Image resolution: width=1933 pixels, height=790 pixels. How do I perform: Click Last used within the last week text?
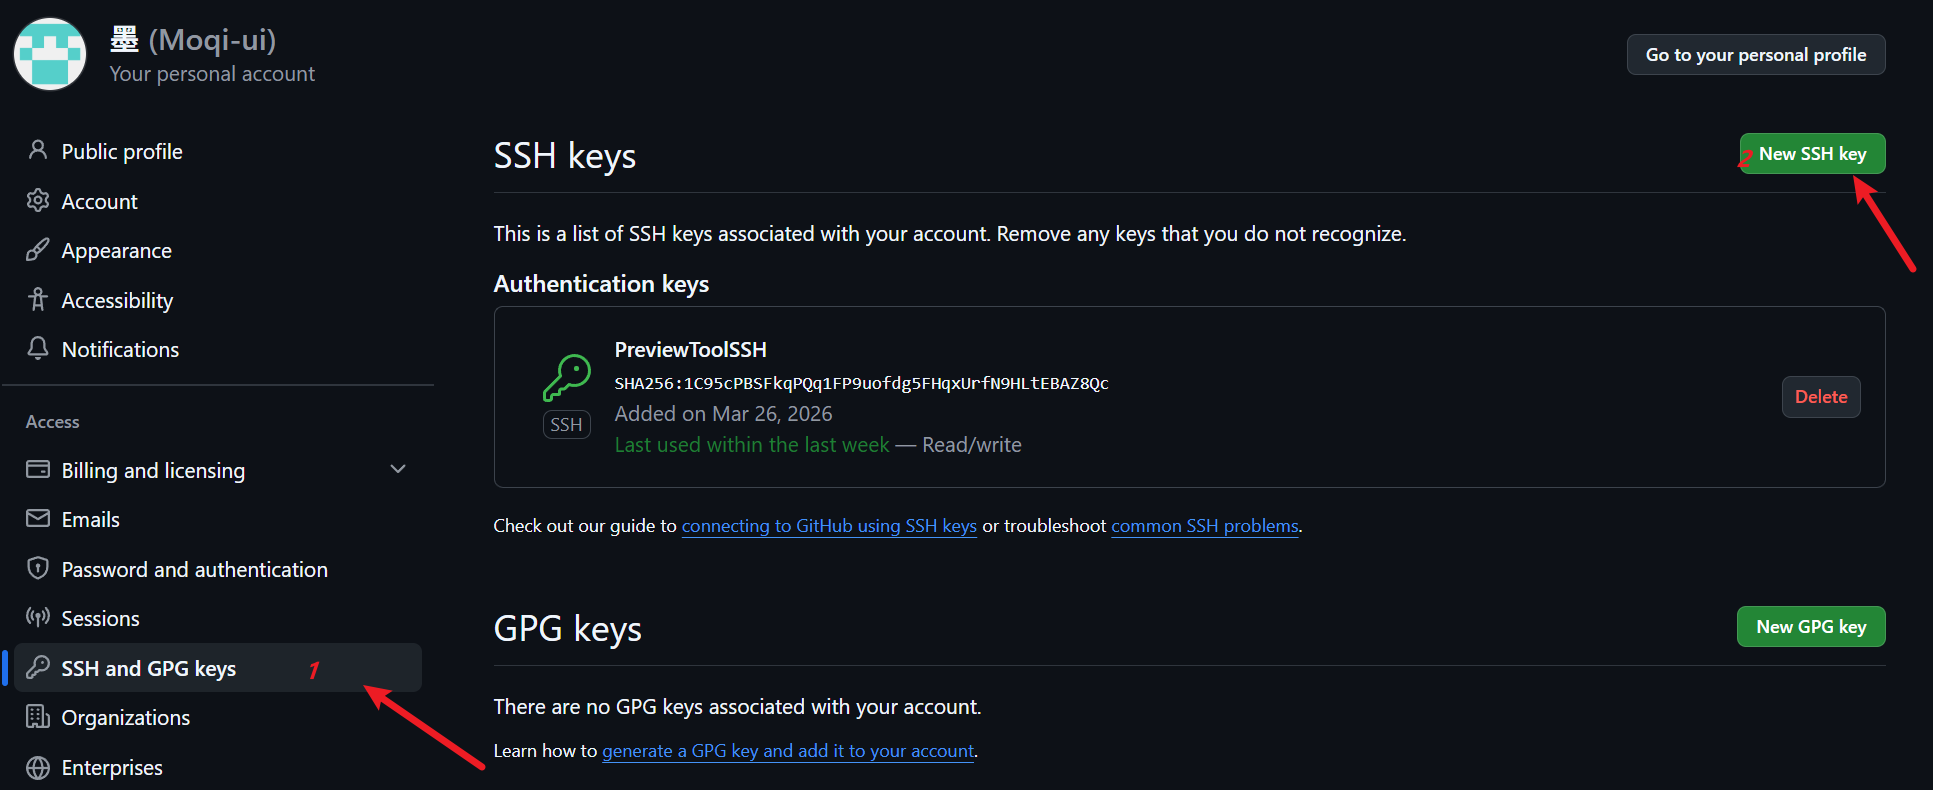pos(752,445)
